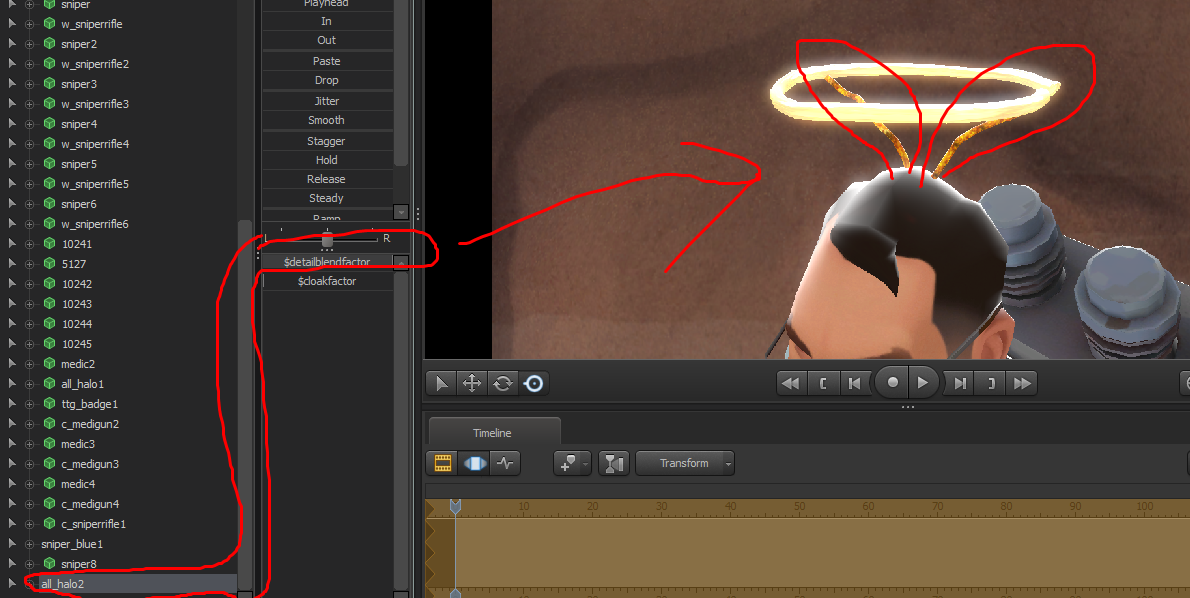Screen dimensions: 1190x598
Task: Apply the Jitter preset
Action: [327, 101]
